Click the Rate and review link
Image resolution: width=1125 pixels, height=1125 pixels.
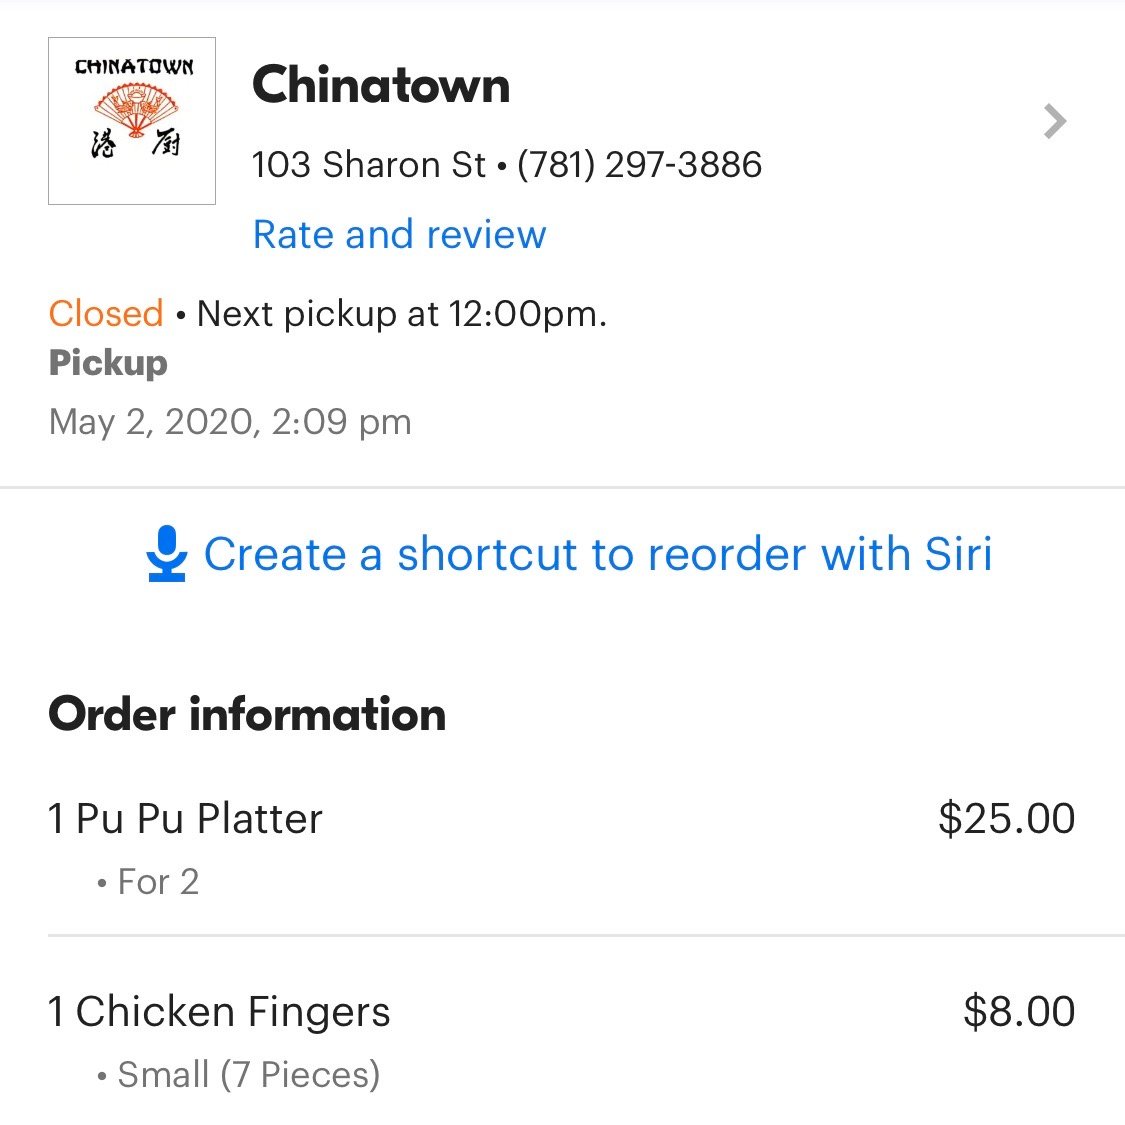pos(399,234)
